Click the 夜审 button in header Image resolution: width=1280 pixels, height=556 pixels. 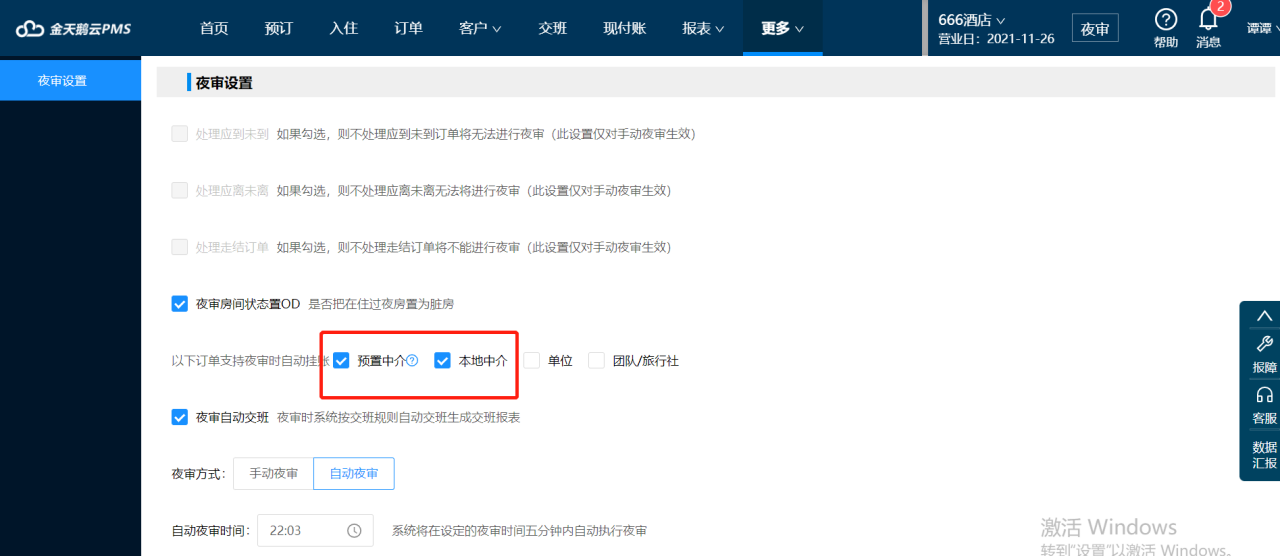1095,28
